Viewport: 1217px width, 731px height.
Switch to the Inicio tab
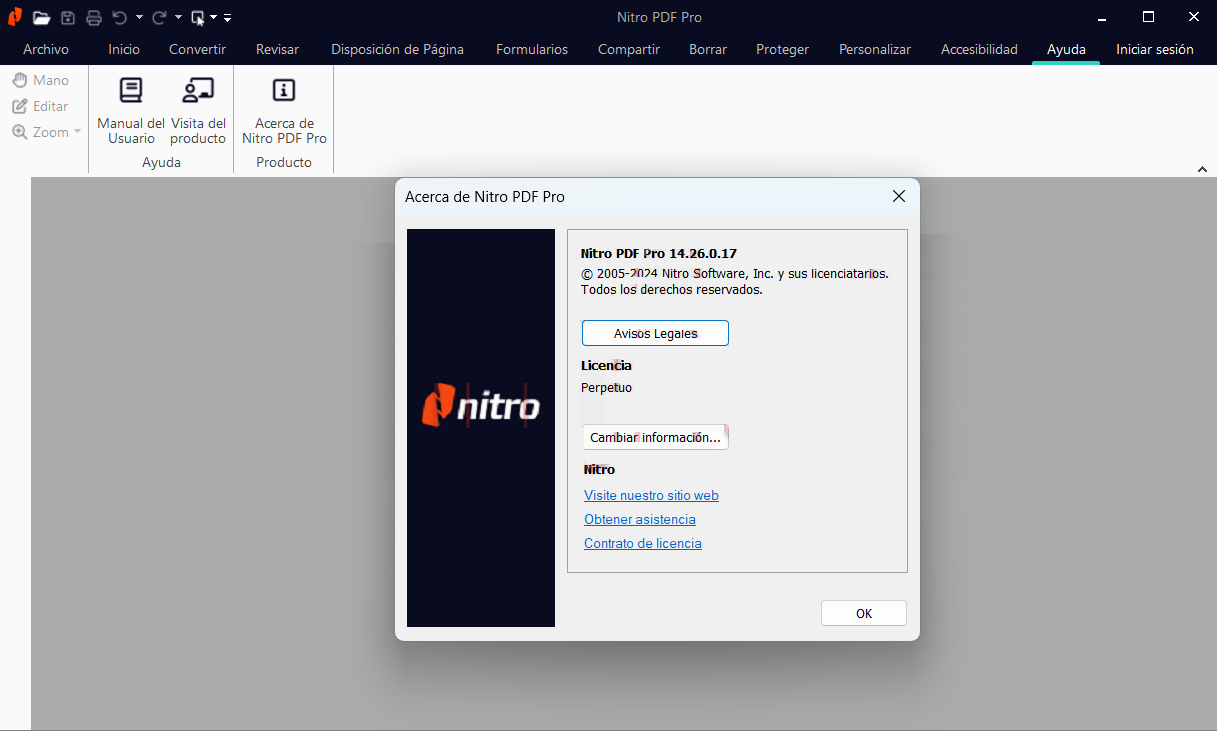point(124,49)
